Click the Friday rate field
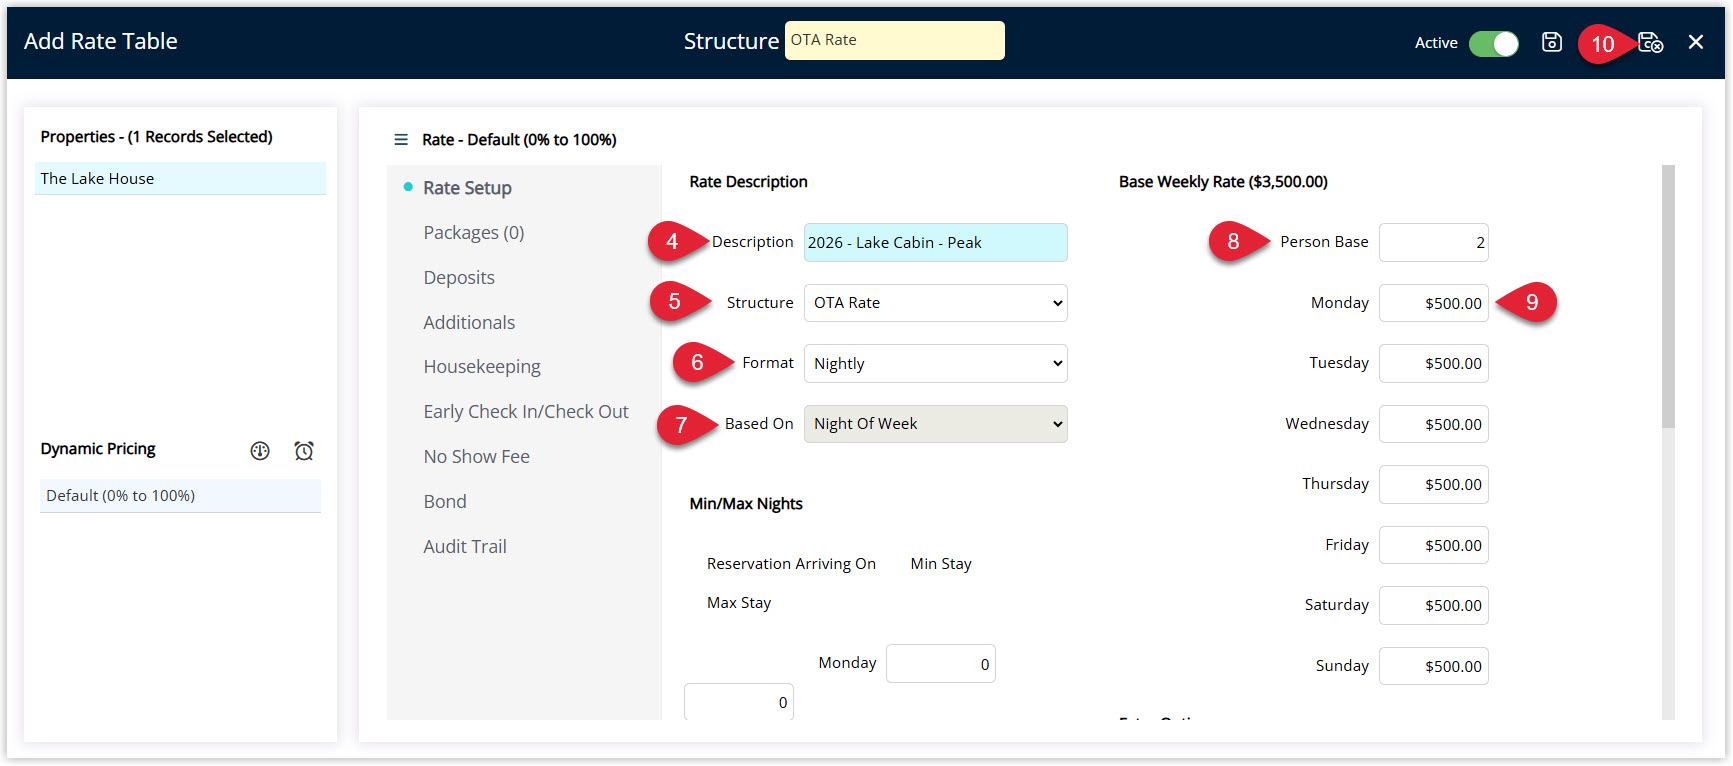 pos(1433,545)
